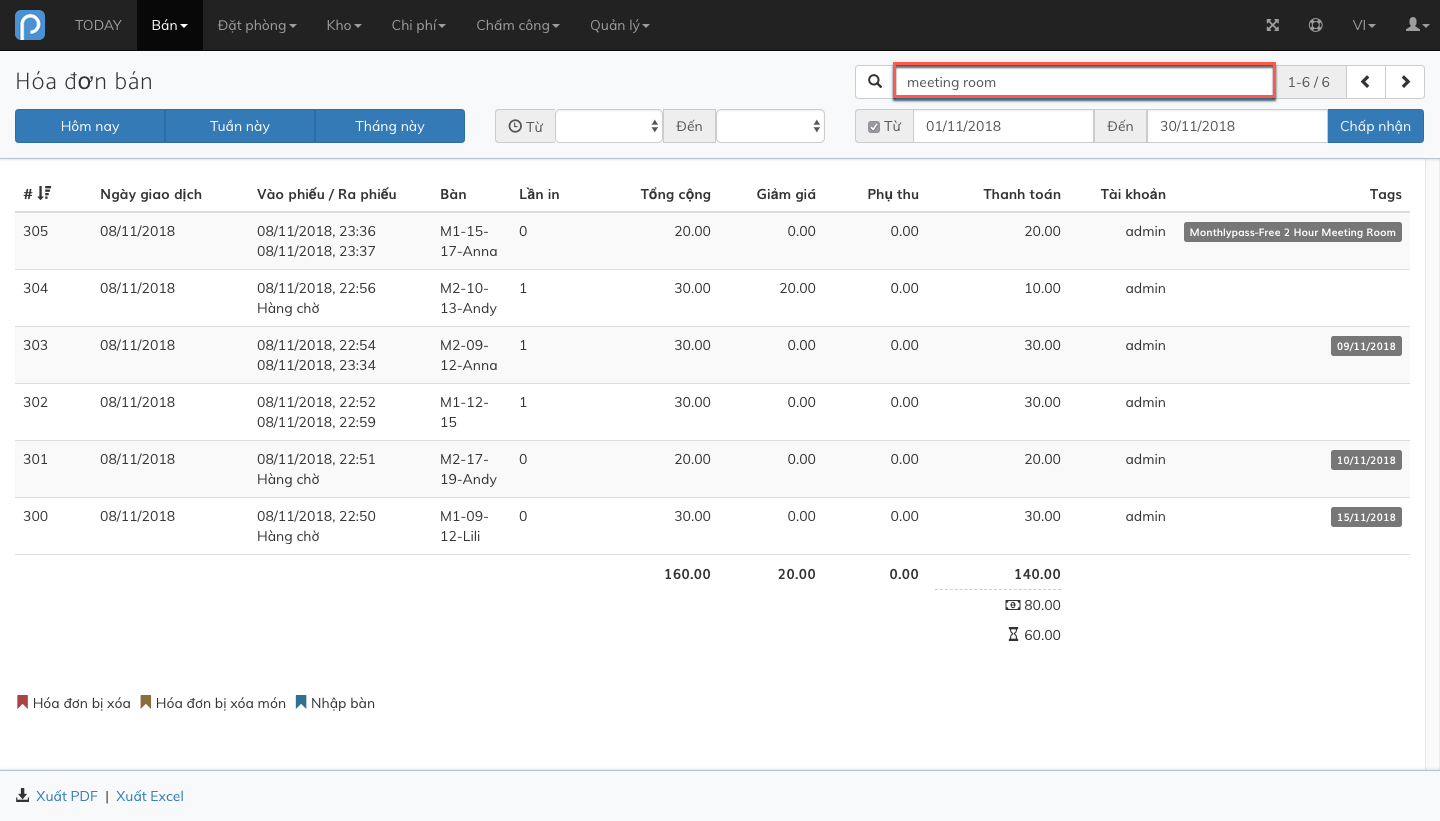Open the help lifebuoy icon
The height and width of the screenshot is (821, 1440).
coord(1316,25)
